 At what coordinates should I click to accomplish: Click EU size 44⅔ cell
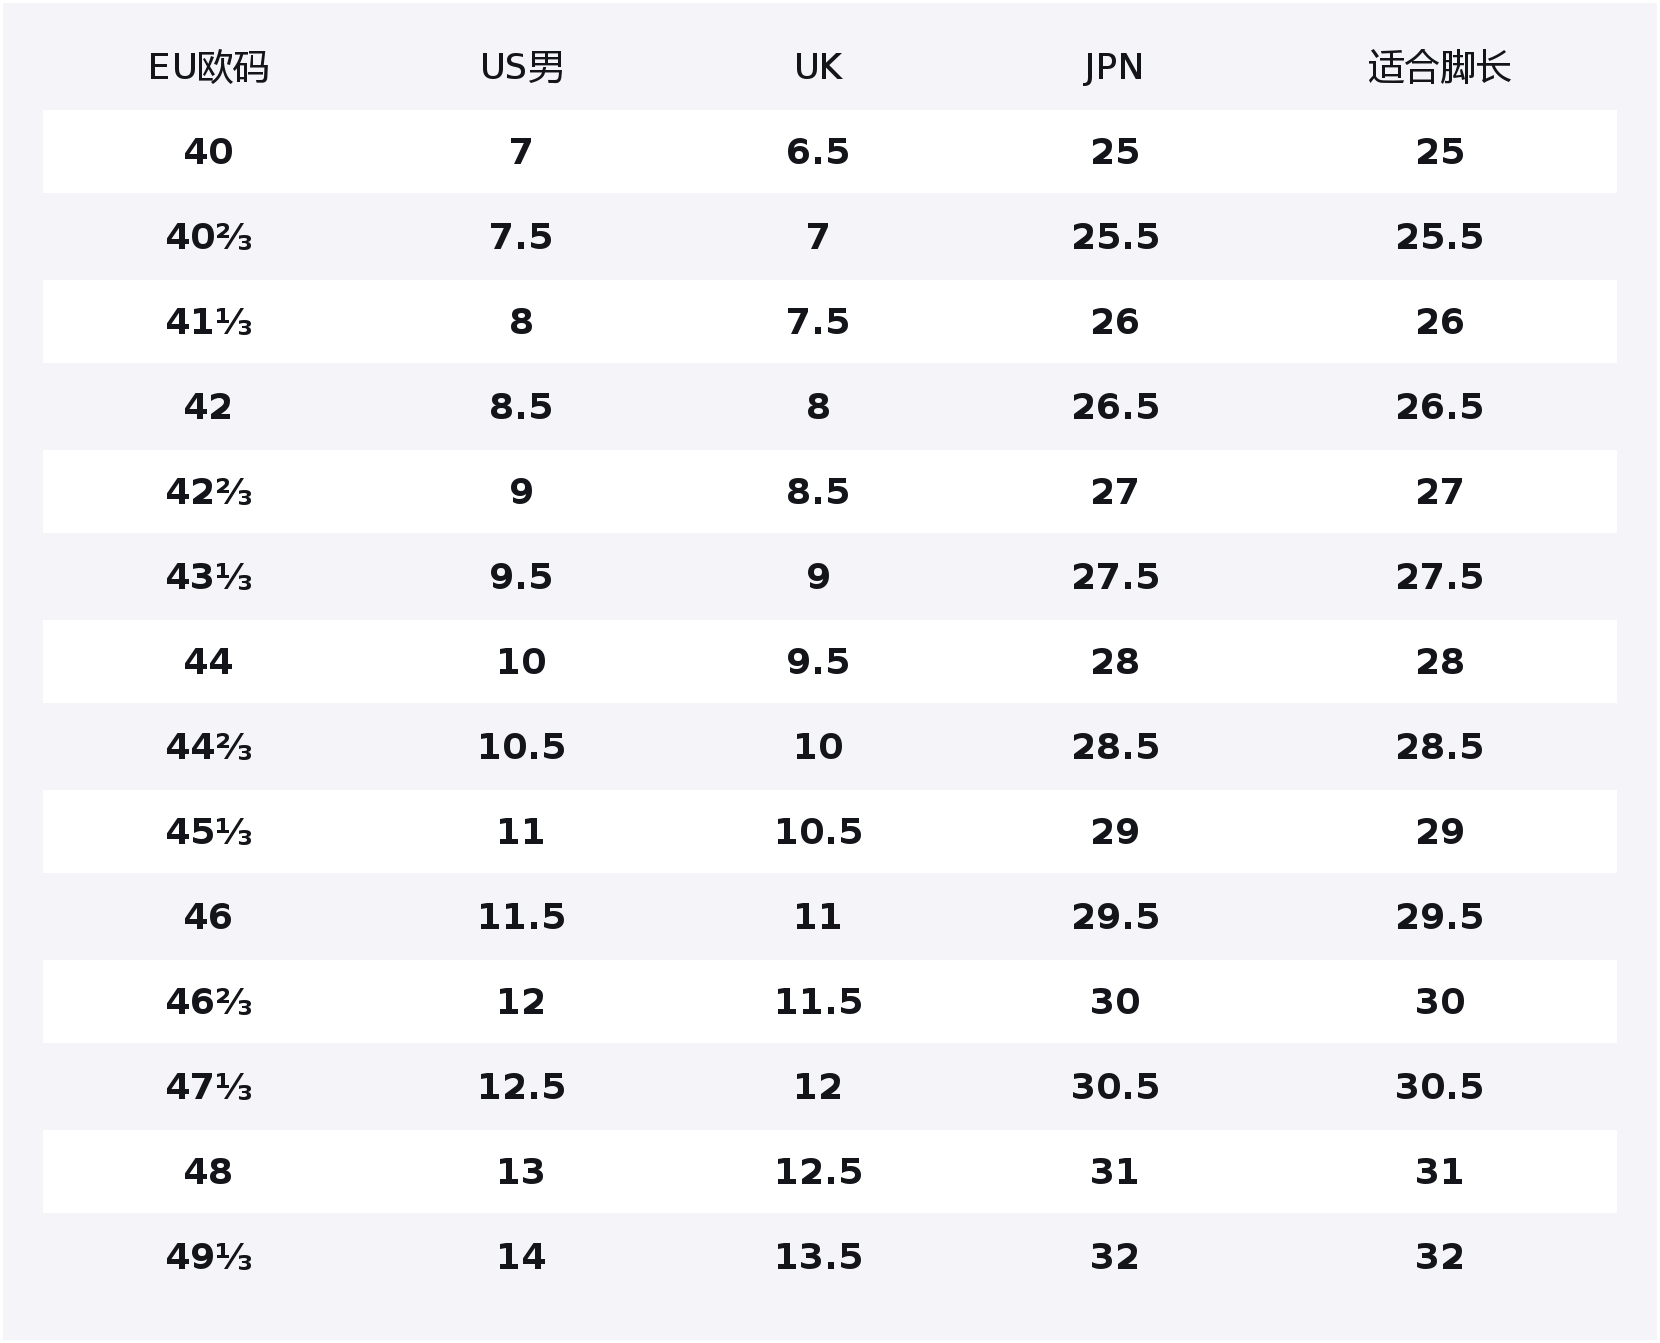coord(208,747)
